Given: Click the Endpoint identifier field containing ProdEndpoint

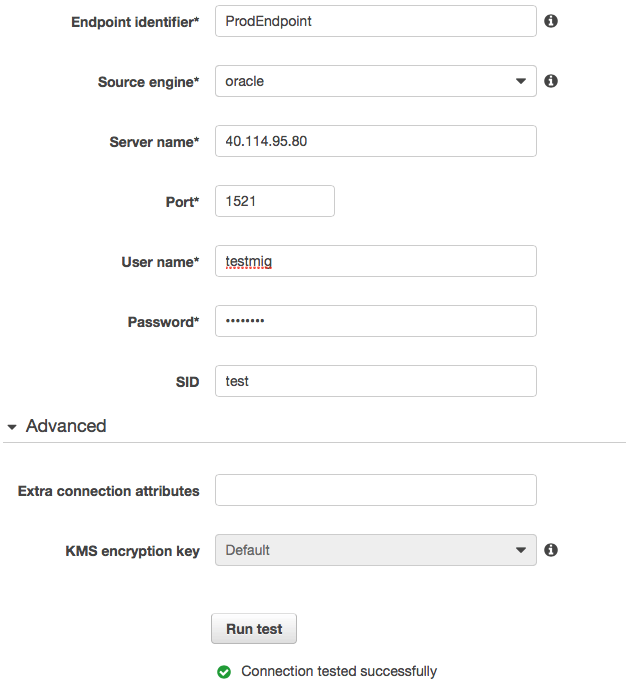Looking at the screenshot, I should coord(375,21).
